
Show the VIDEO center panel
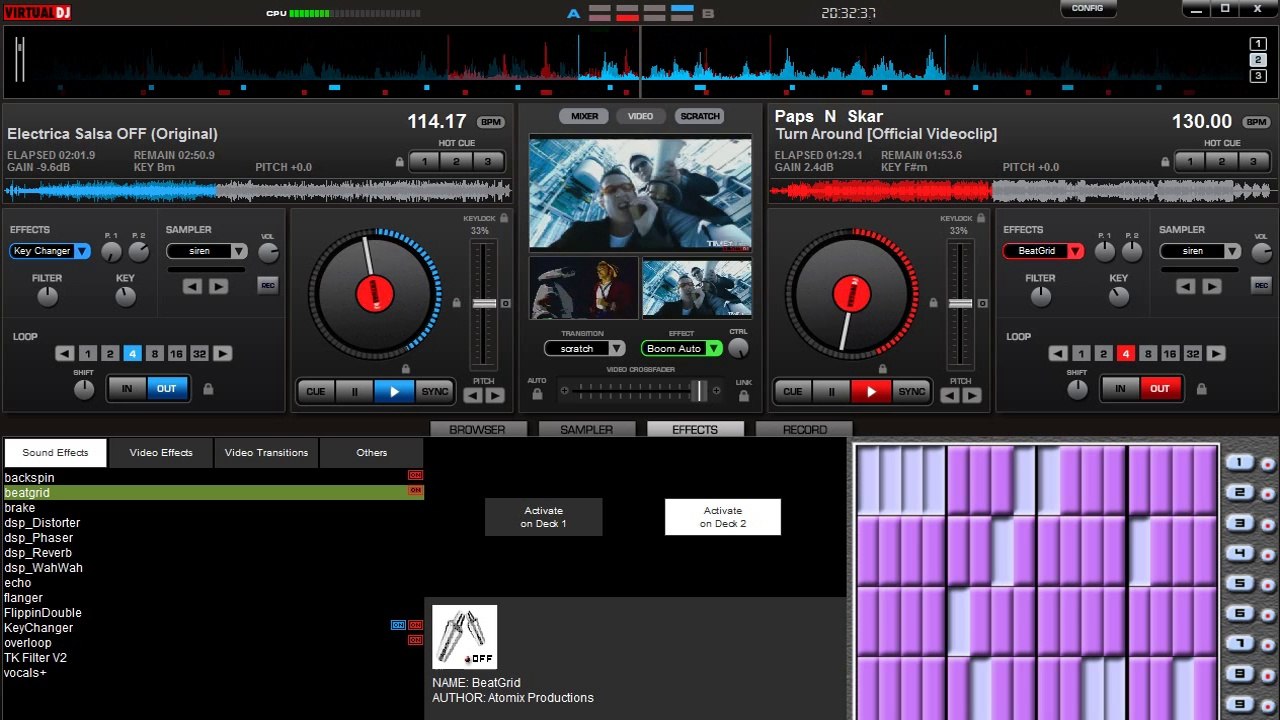point(640,116)
